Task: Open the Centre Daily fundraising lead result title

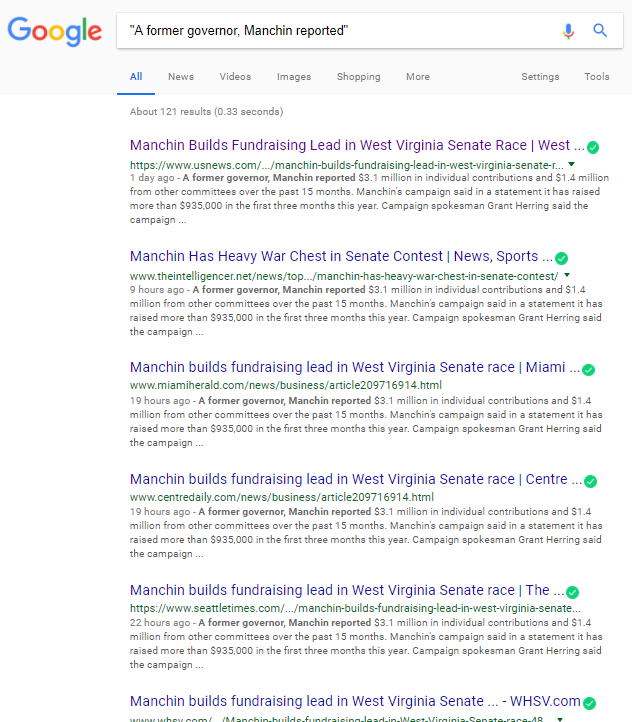Action: [x=356, y=479]
